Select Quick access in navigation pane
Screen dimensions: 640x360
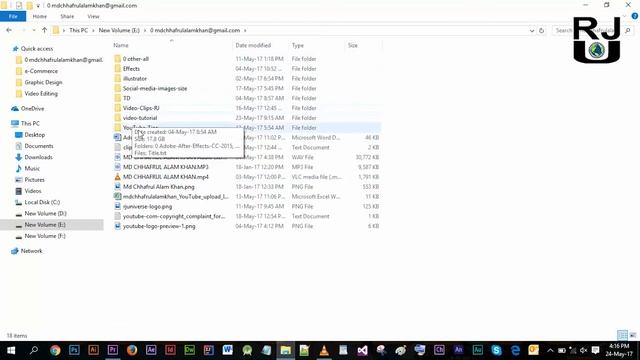point(37,49)
